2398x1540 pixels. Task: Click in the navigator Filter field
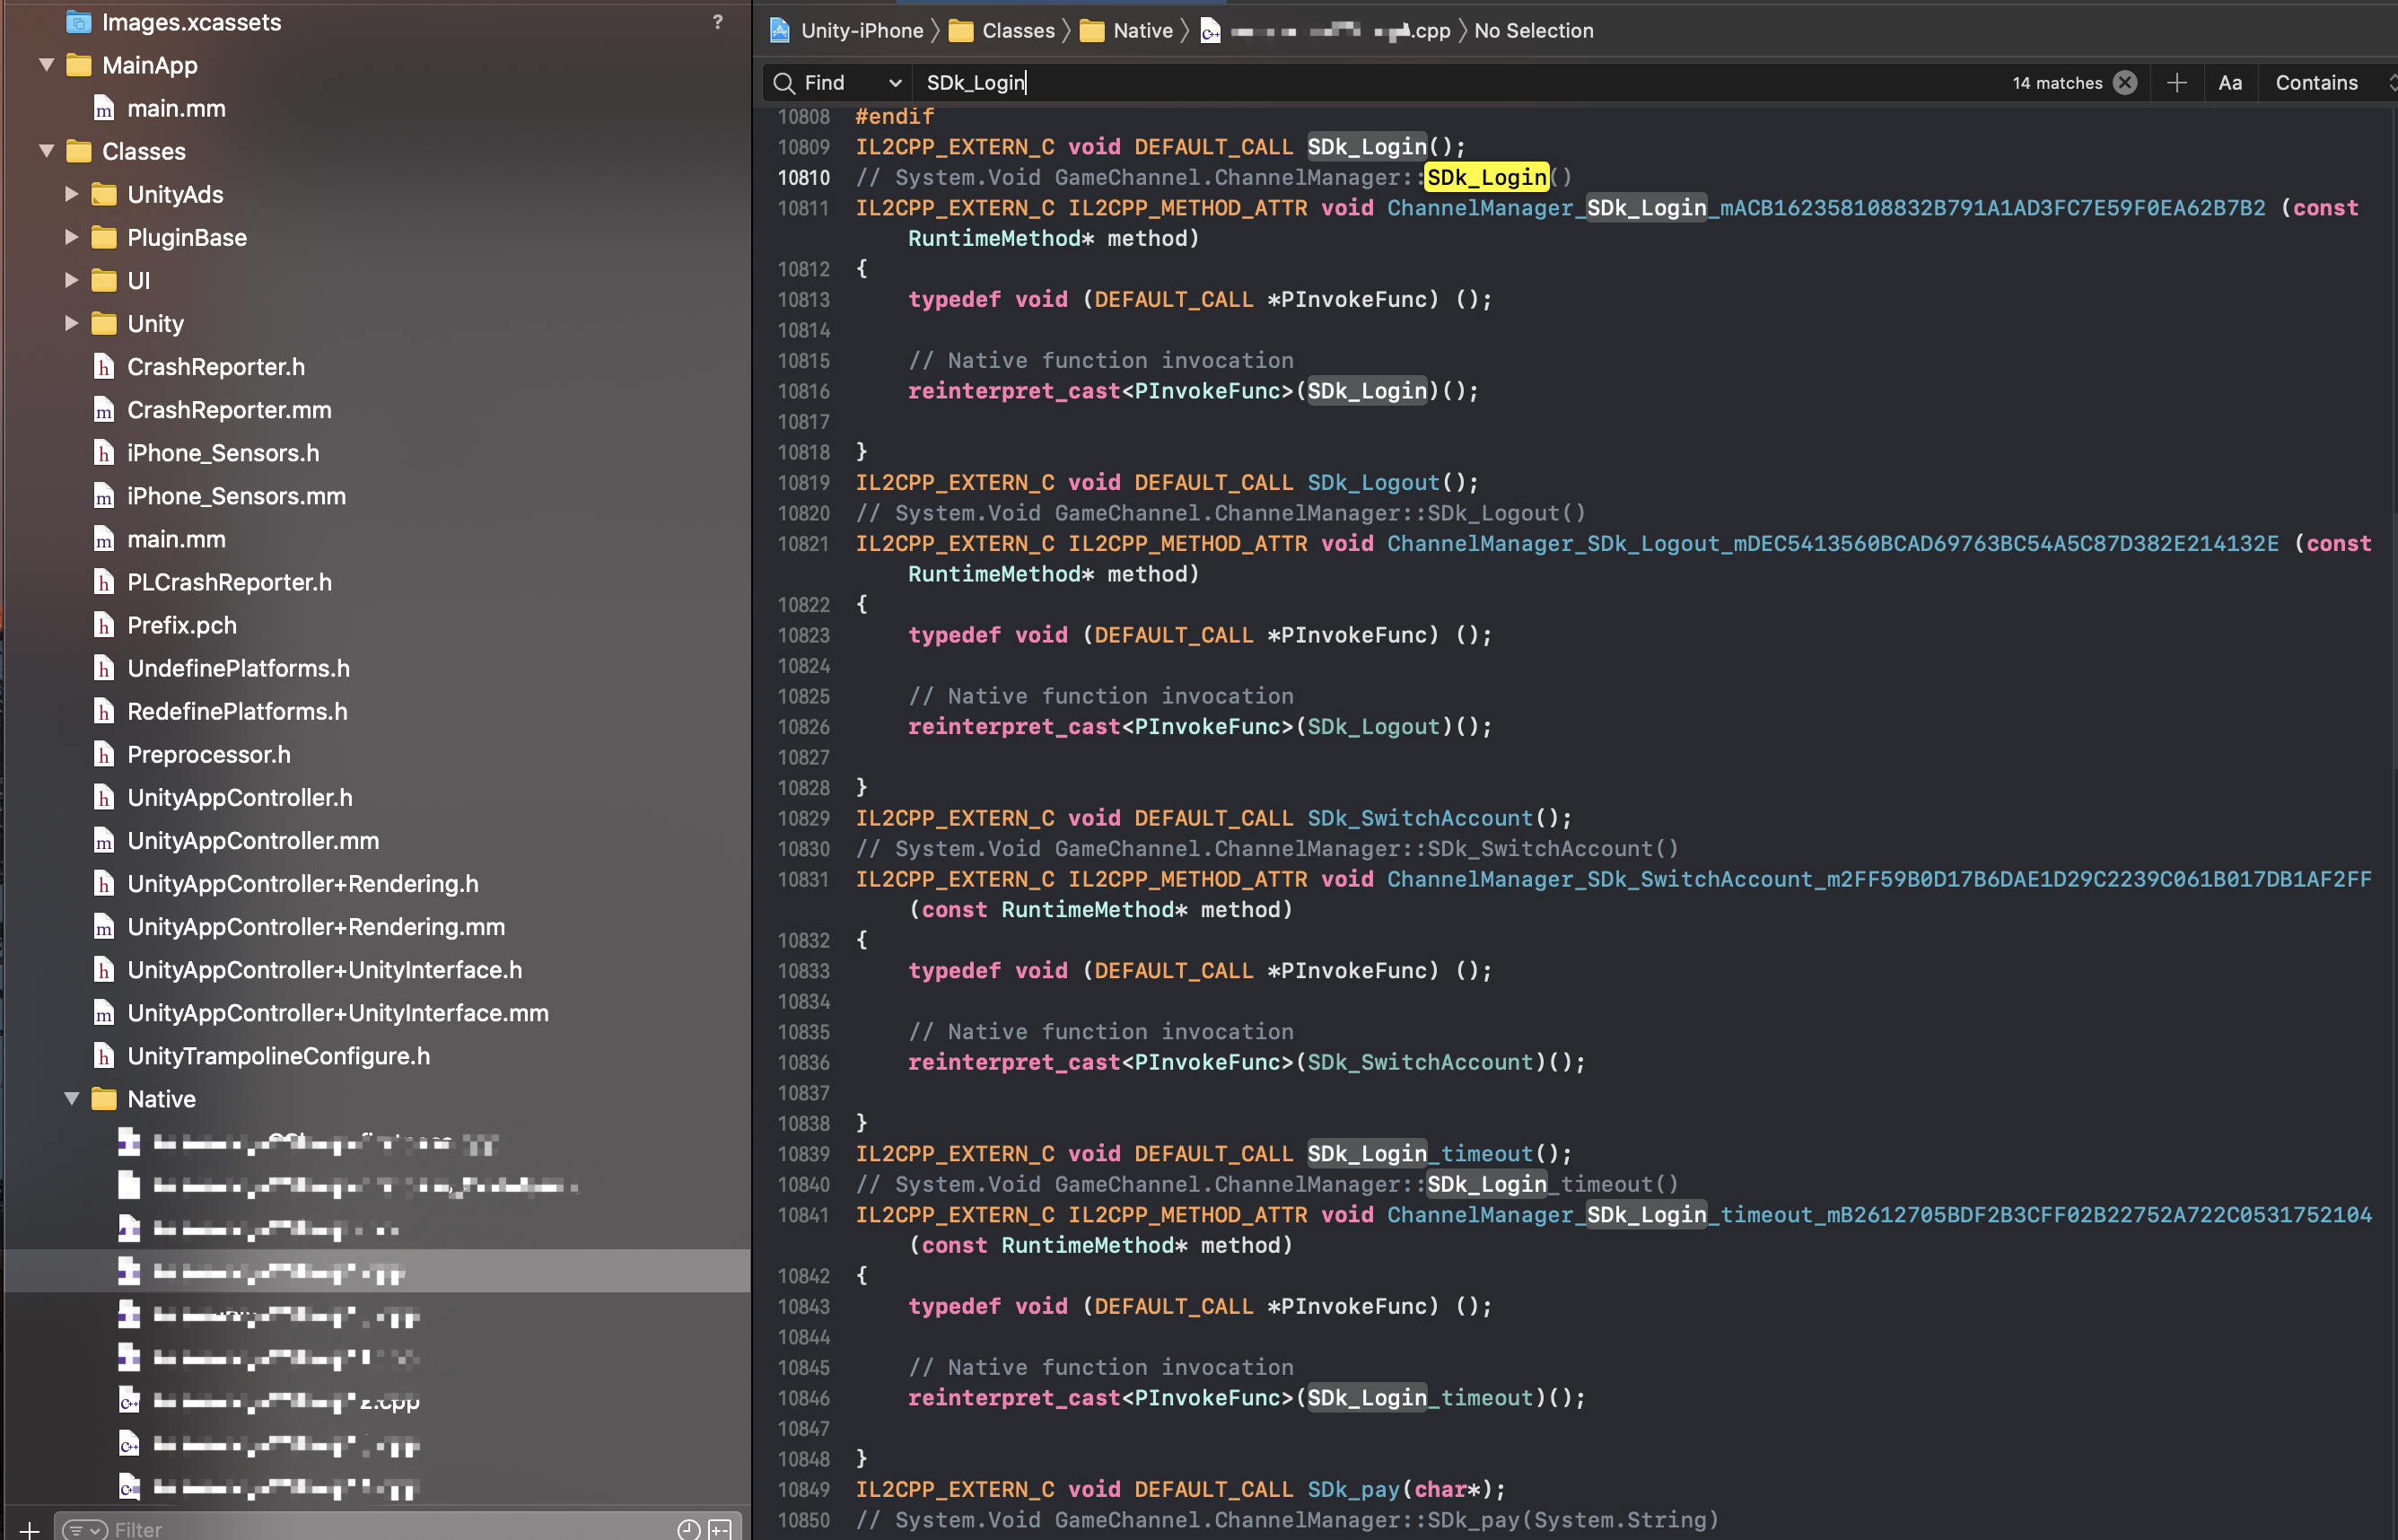390,1529
